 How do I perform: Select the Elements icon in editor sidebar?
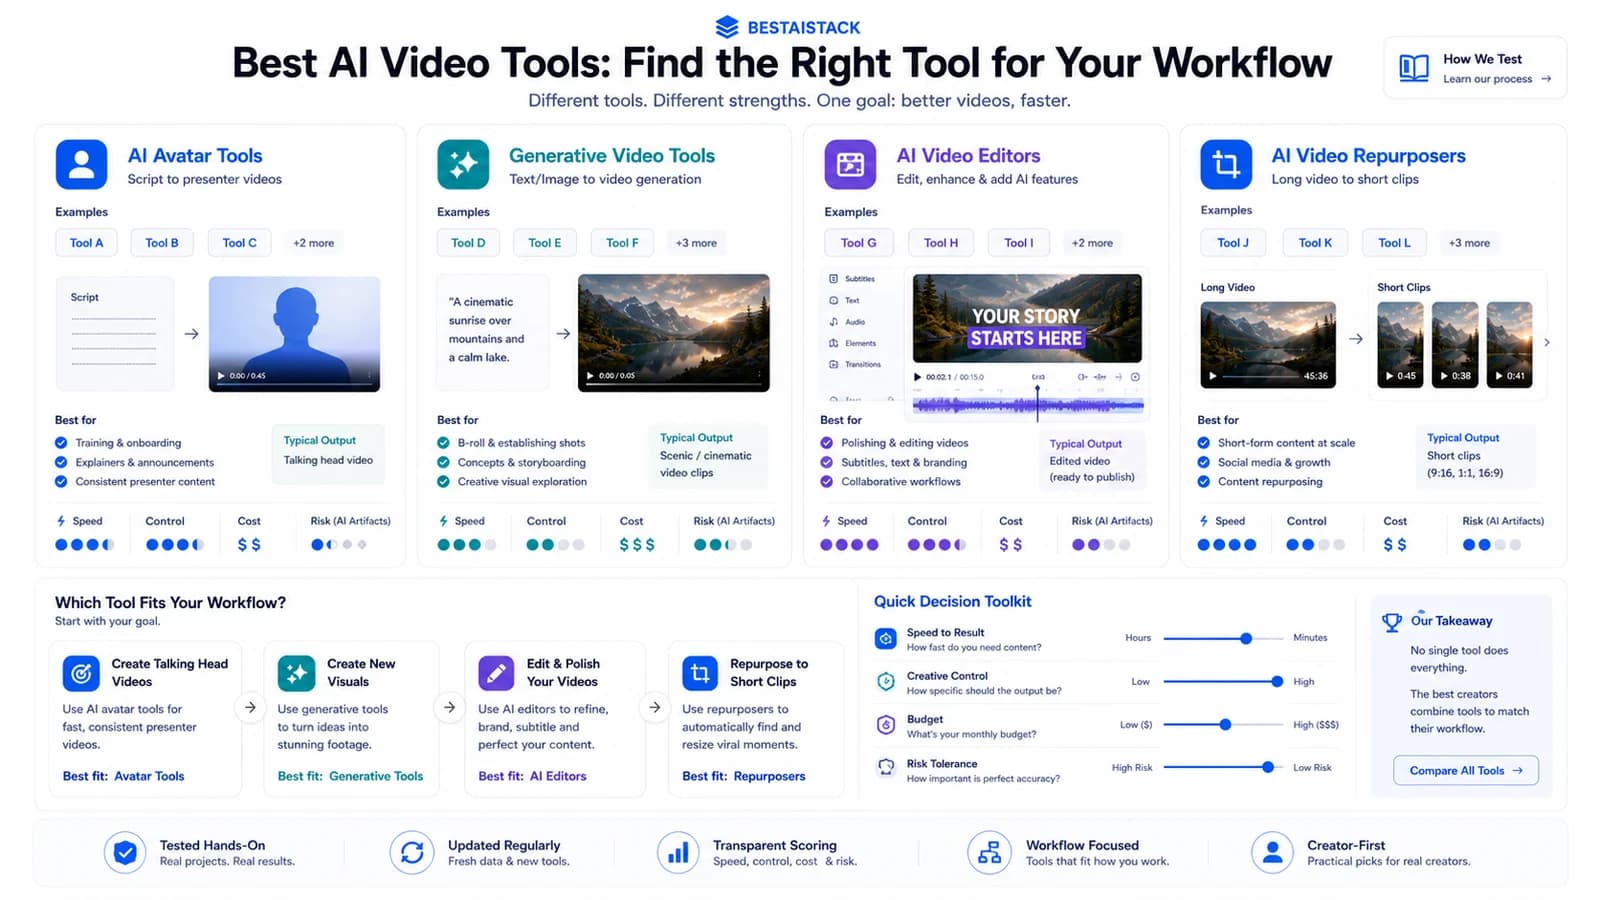[x=834, y=343]
